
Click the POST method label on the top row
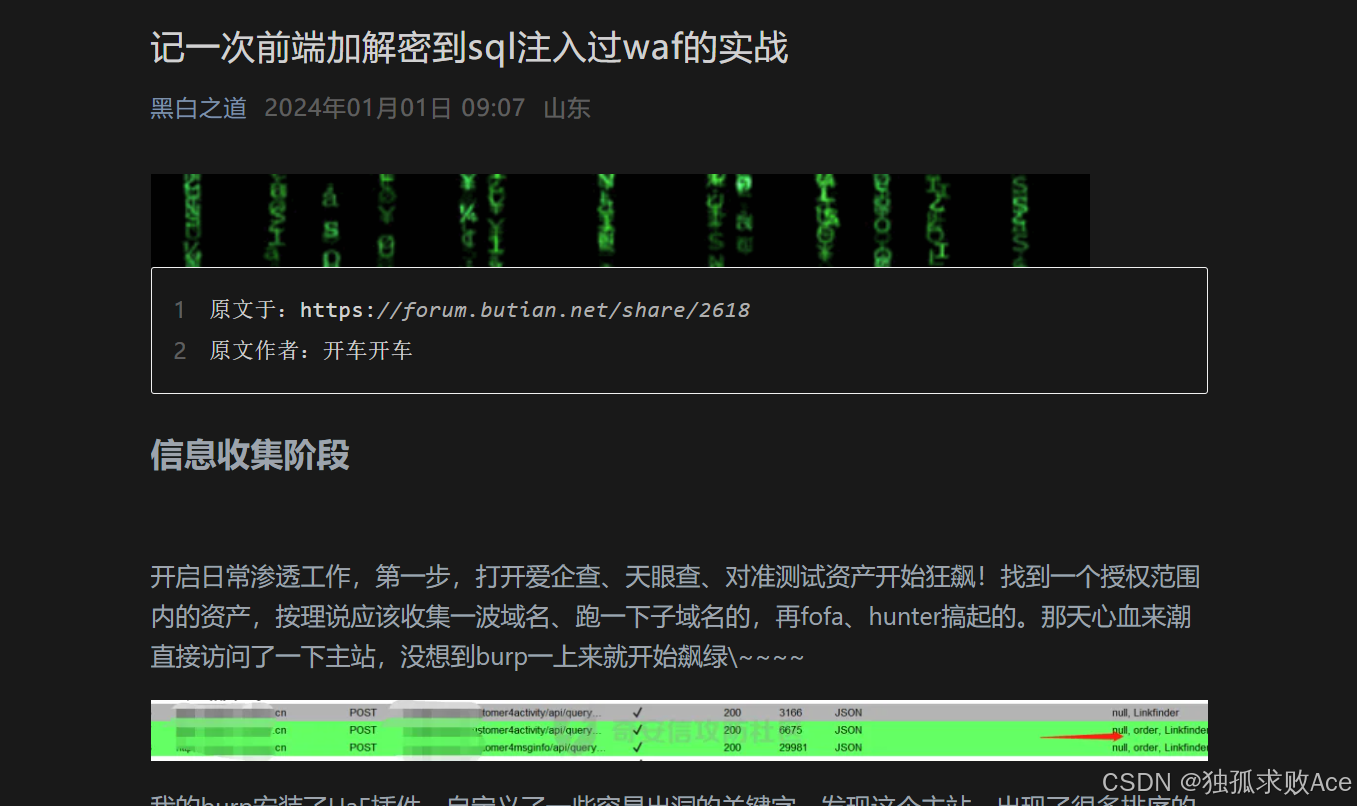tap(362, 712)
